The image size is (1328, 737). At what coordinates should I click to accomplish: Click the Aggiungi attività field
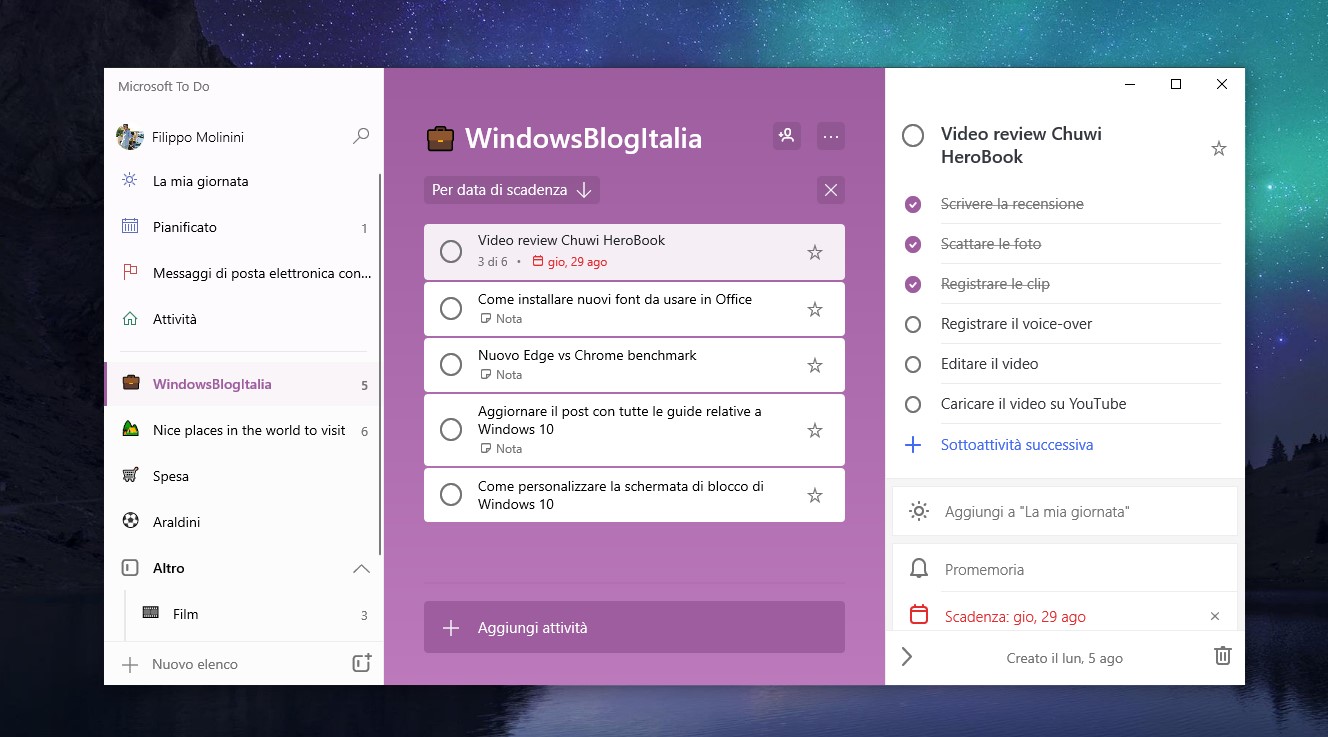tap(634, 627)
